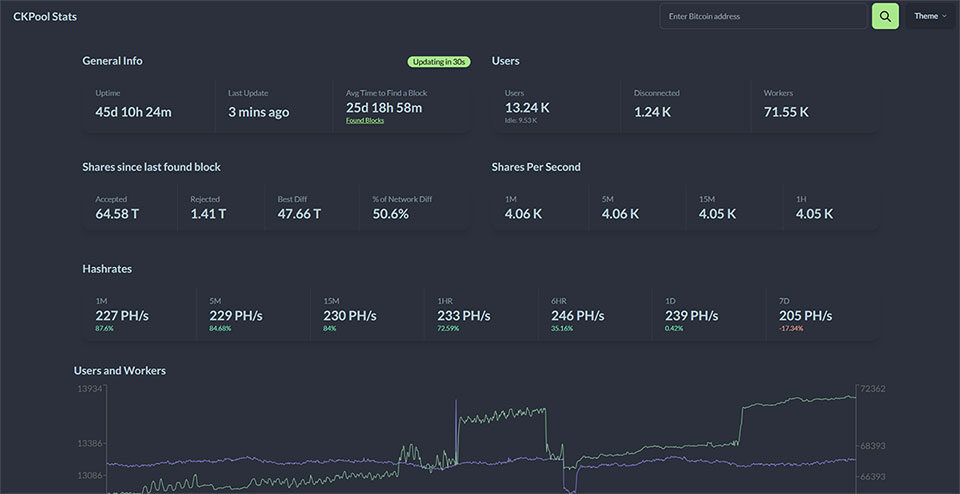The height and width of the screenshot is (494, 960).
Task: Click the Avg Time to Find a Block value
Action: 384,108
